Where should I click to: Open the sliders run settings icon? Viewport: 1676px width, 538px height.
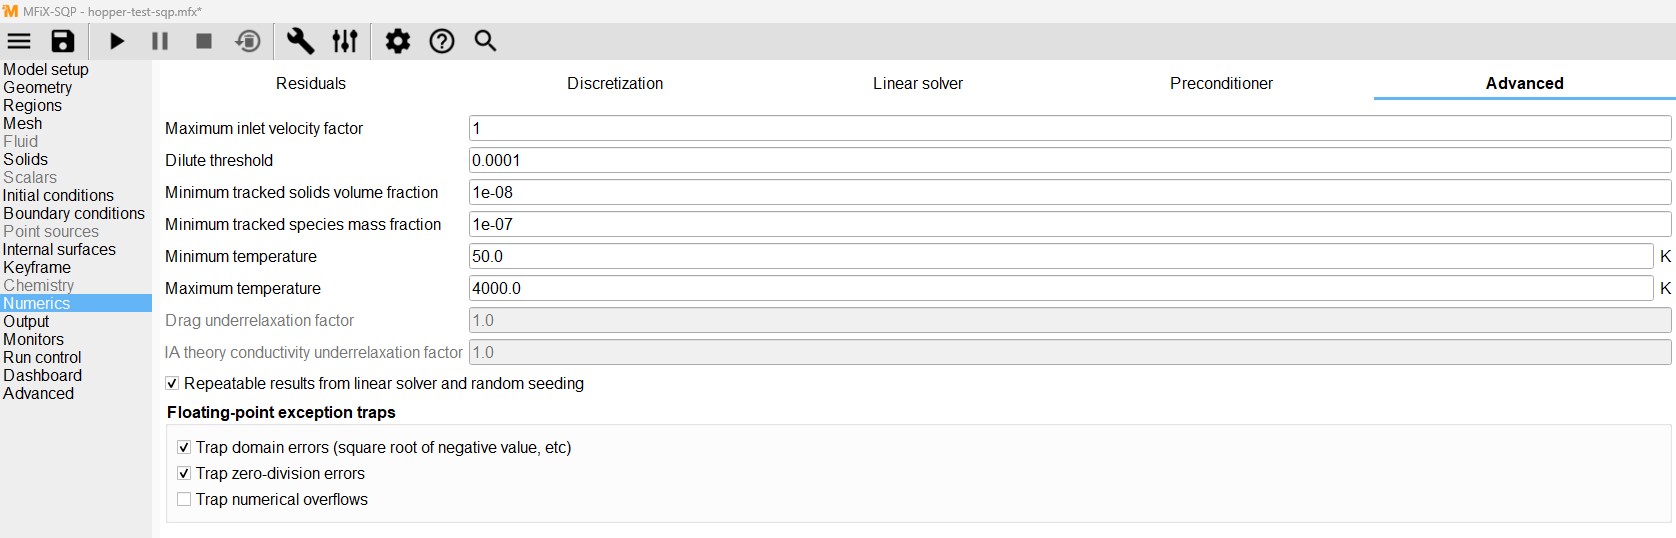click(x=345, y=41)
